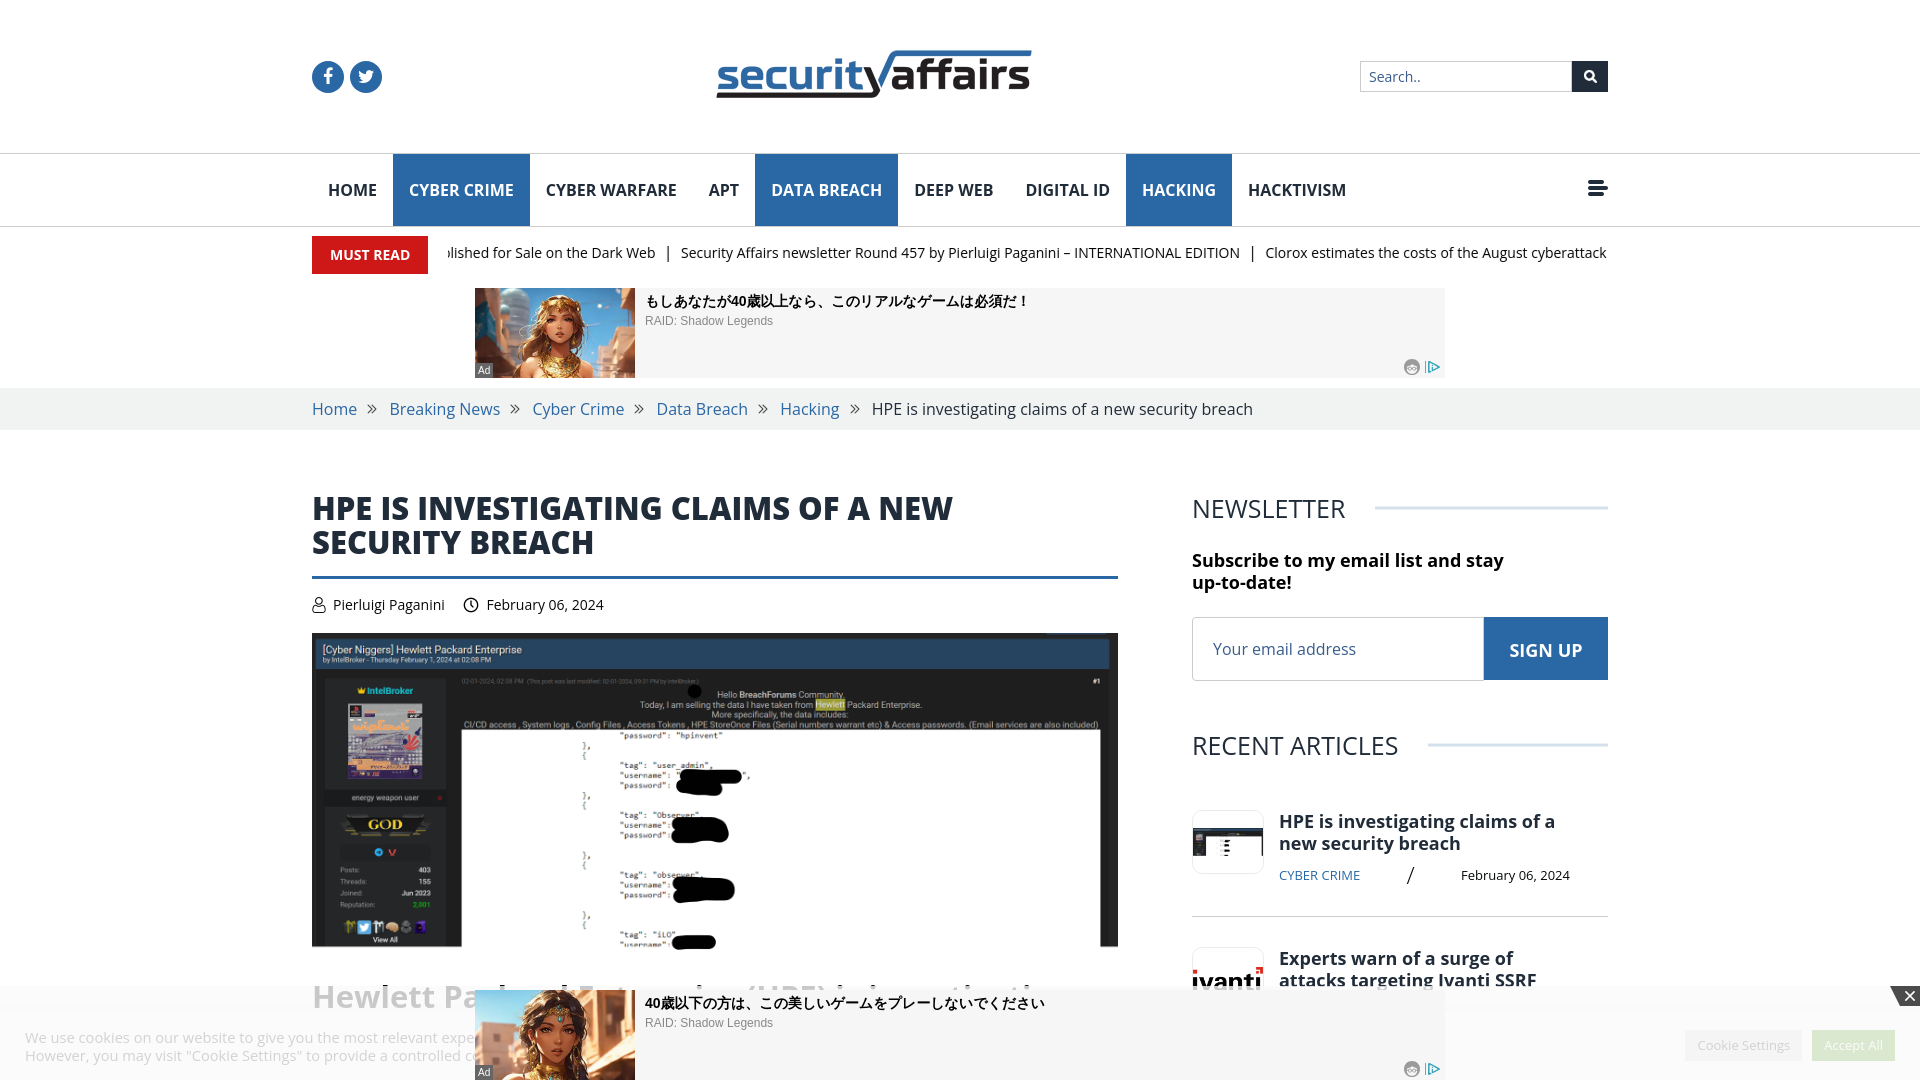Click the AdChoices icon on bottom ad
Viewport: 1920px width, 1080px height.
(1433, 1068)
